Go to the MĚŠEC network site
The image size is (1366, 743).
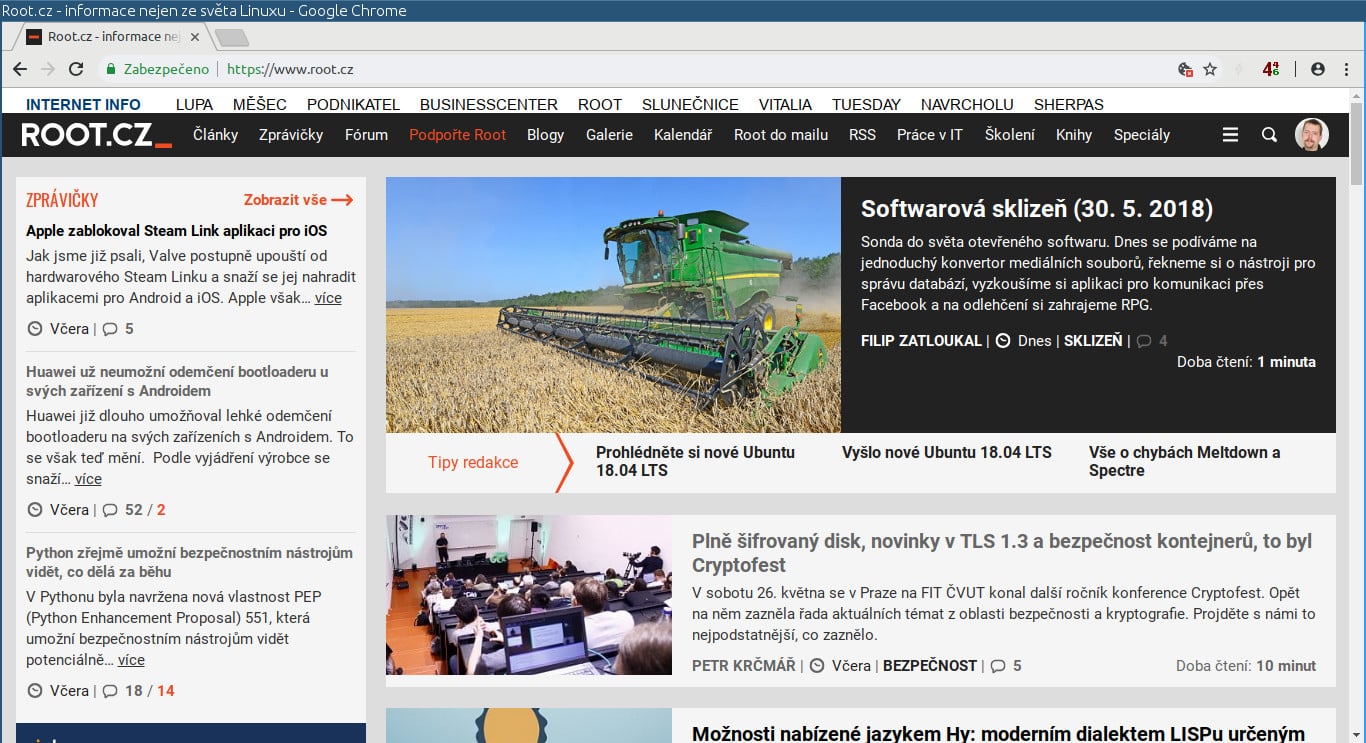pos(260,104)
